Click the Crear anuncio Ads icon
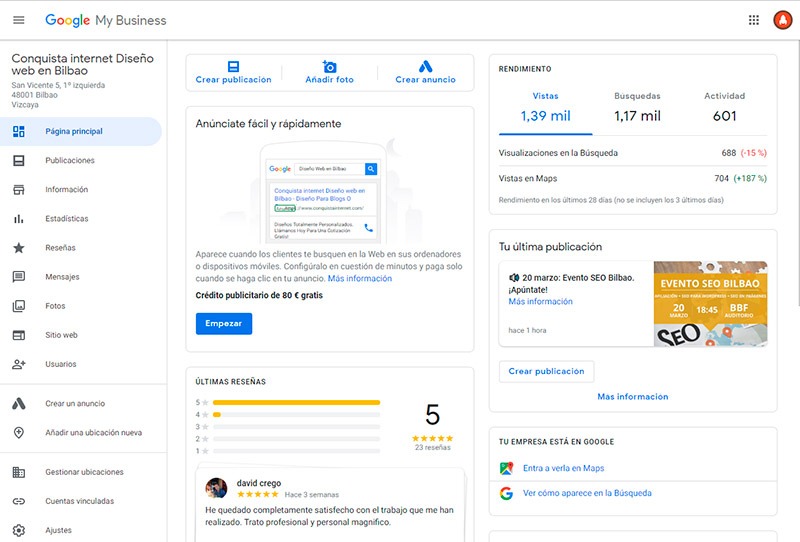 (x=426, y=66)
